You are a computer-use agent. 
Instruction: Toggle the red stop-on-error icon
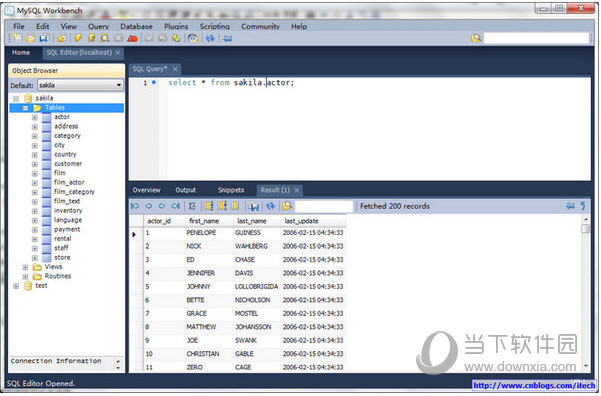point(132,38)
